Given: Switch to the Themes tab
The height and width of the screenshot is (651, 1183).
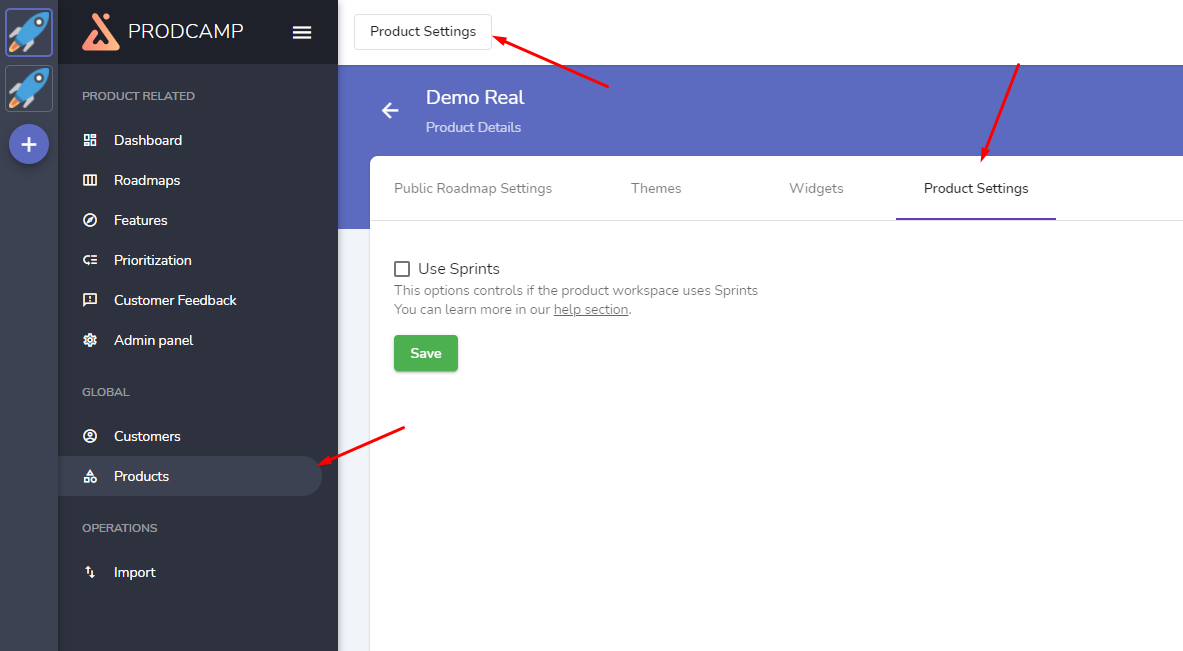Looking at the screenshot, I should click(x=656, y=189).
